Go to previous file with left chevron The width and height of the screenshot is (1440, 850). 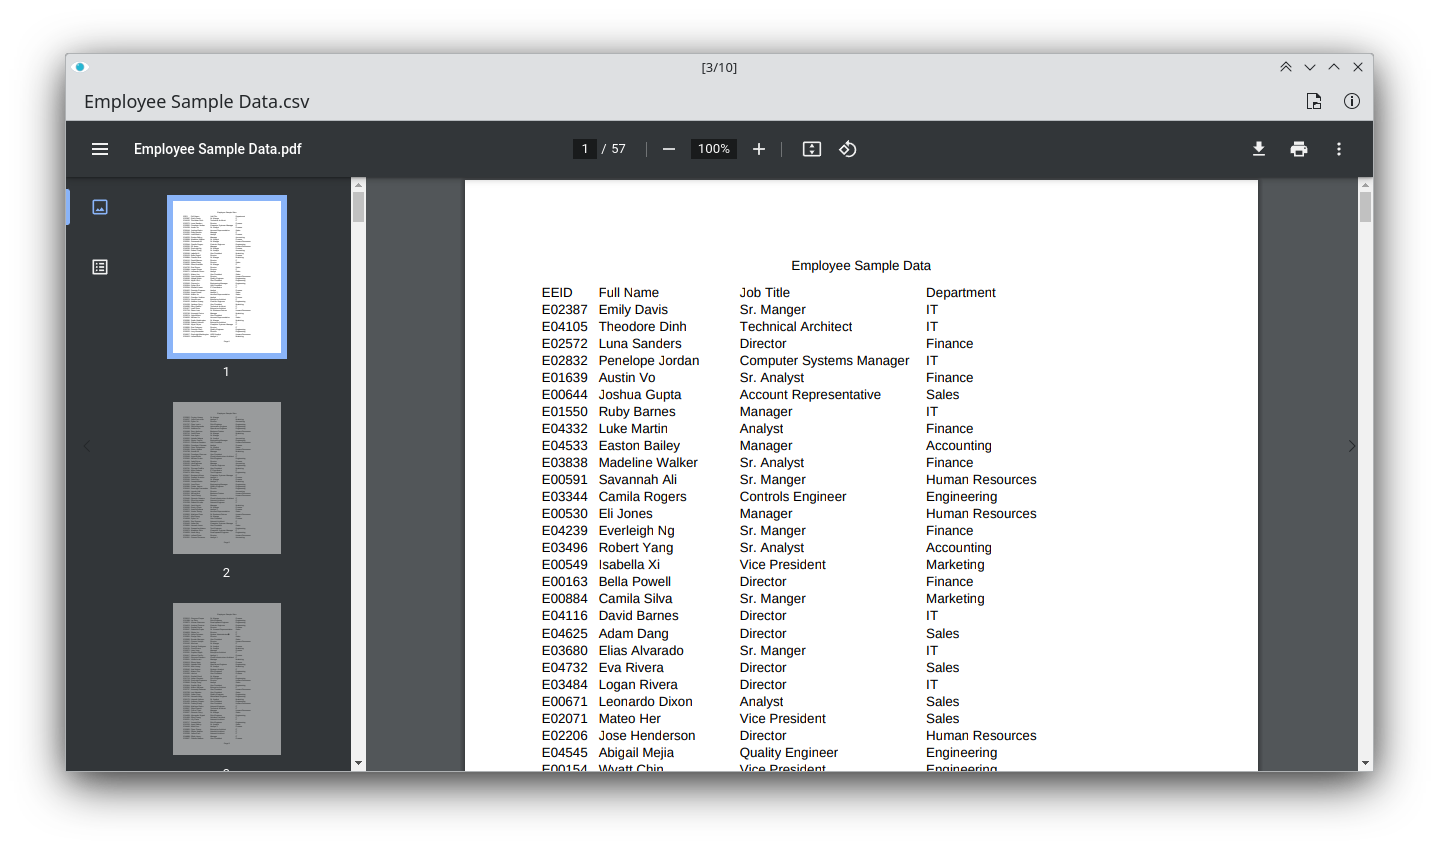pos(87,446)
